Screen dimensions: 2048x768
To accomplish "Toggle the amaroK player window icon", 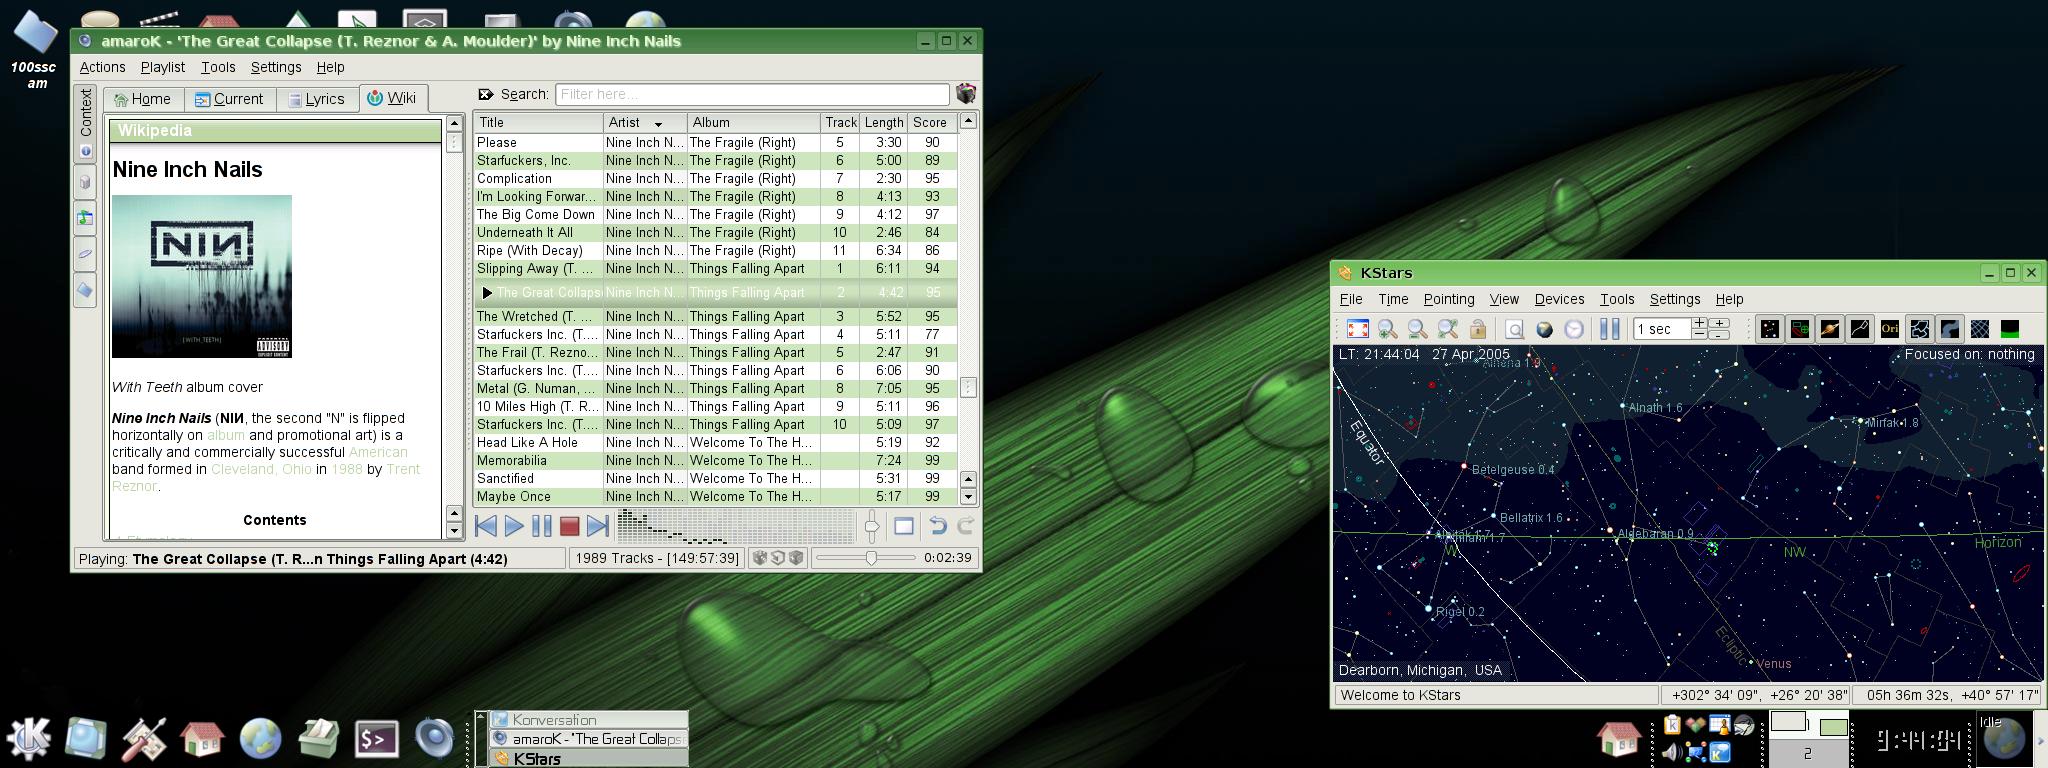I will tap(904, 526).
